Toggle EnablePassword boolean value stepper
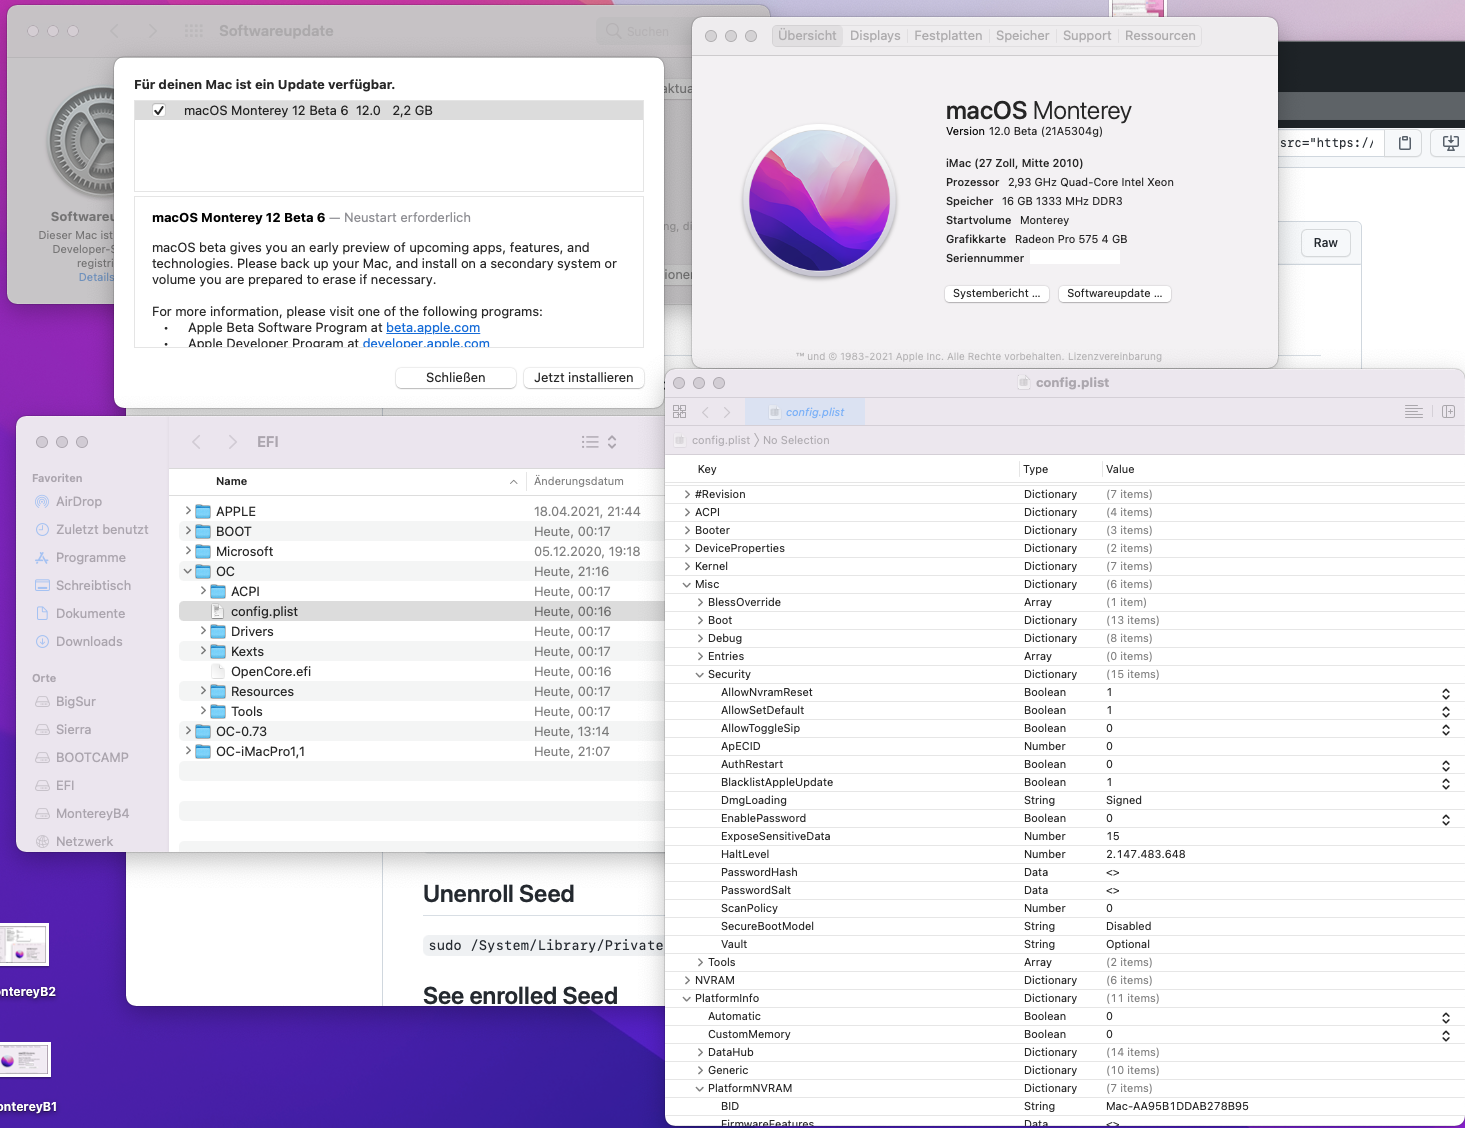The height and width of the screenshot is (1128, 1465). 1446,819
